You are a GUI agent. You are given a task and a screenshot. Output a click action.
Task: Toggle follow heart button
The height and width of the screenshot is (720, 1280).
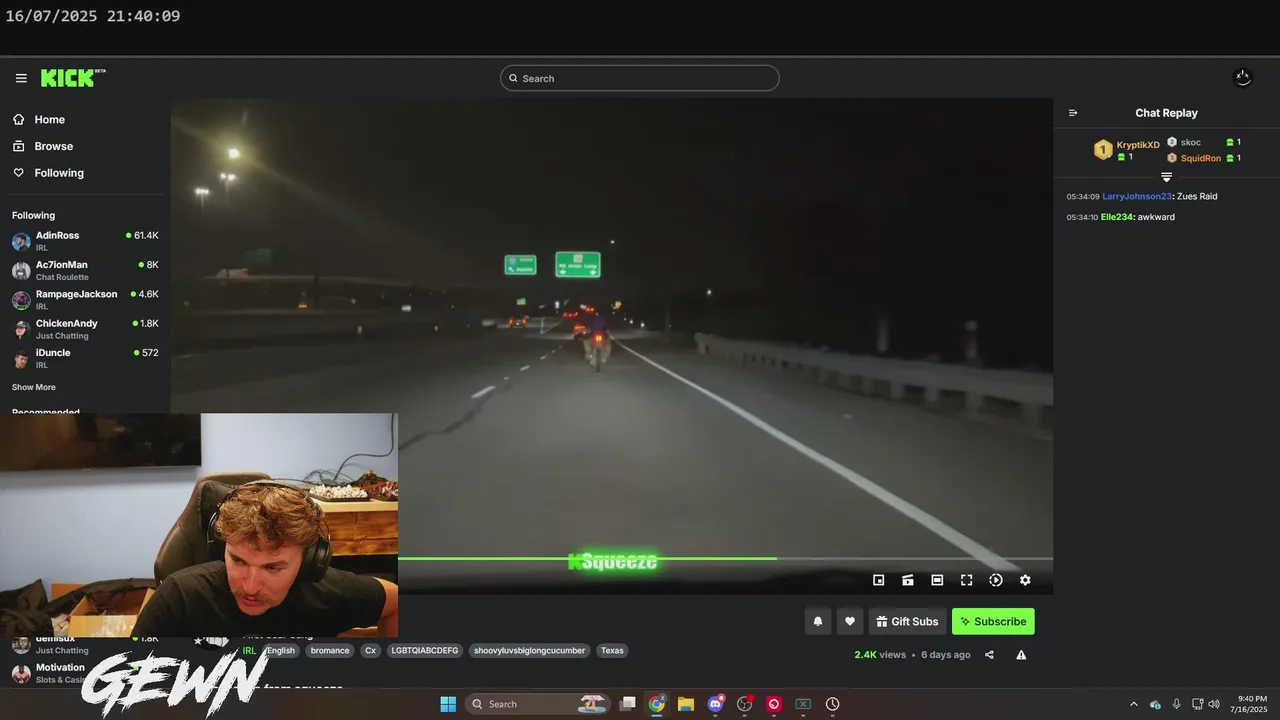(849, 621)
